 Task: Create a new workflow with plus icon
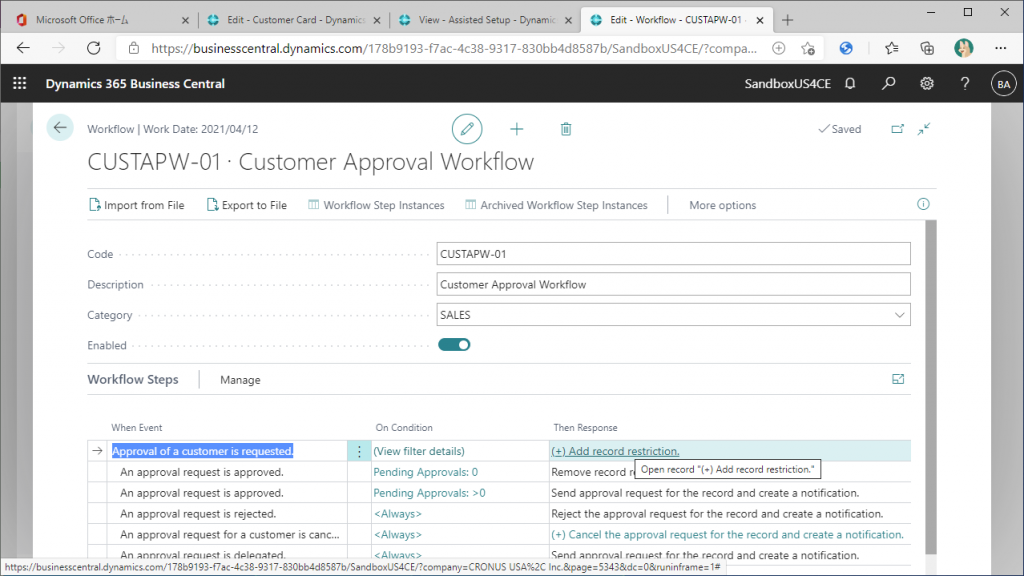pyautogui.click(x=517, y=129)
